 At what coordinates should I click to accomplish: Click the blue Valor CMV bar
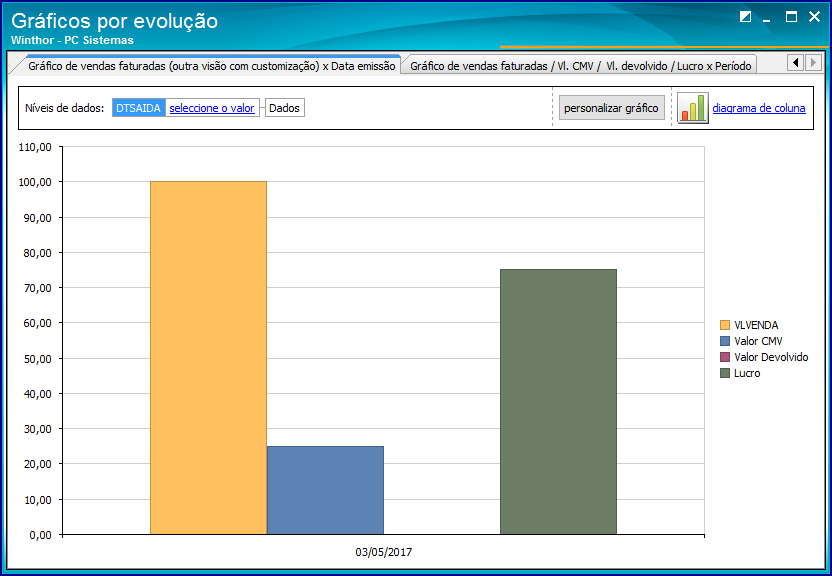pos(325,490)
